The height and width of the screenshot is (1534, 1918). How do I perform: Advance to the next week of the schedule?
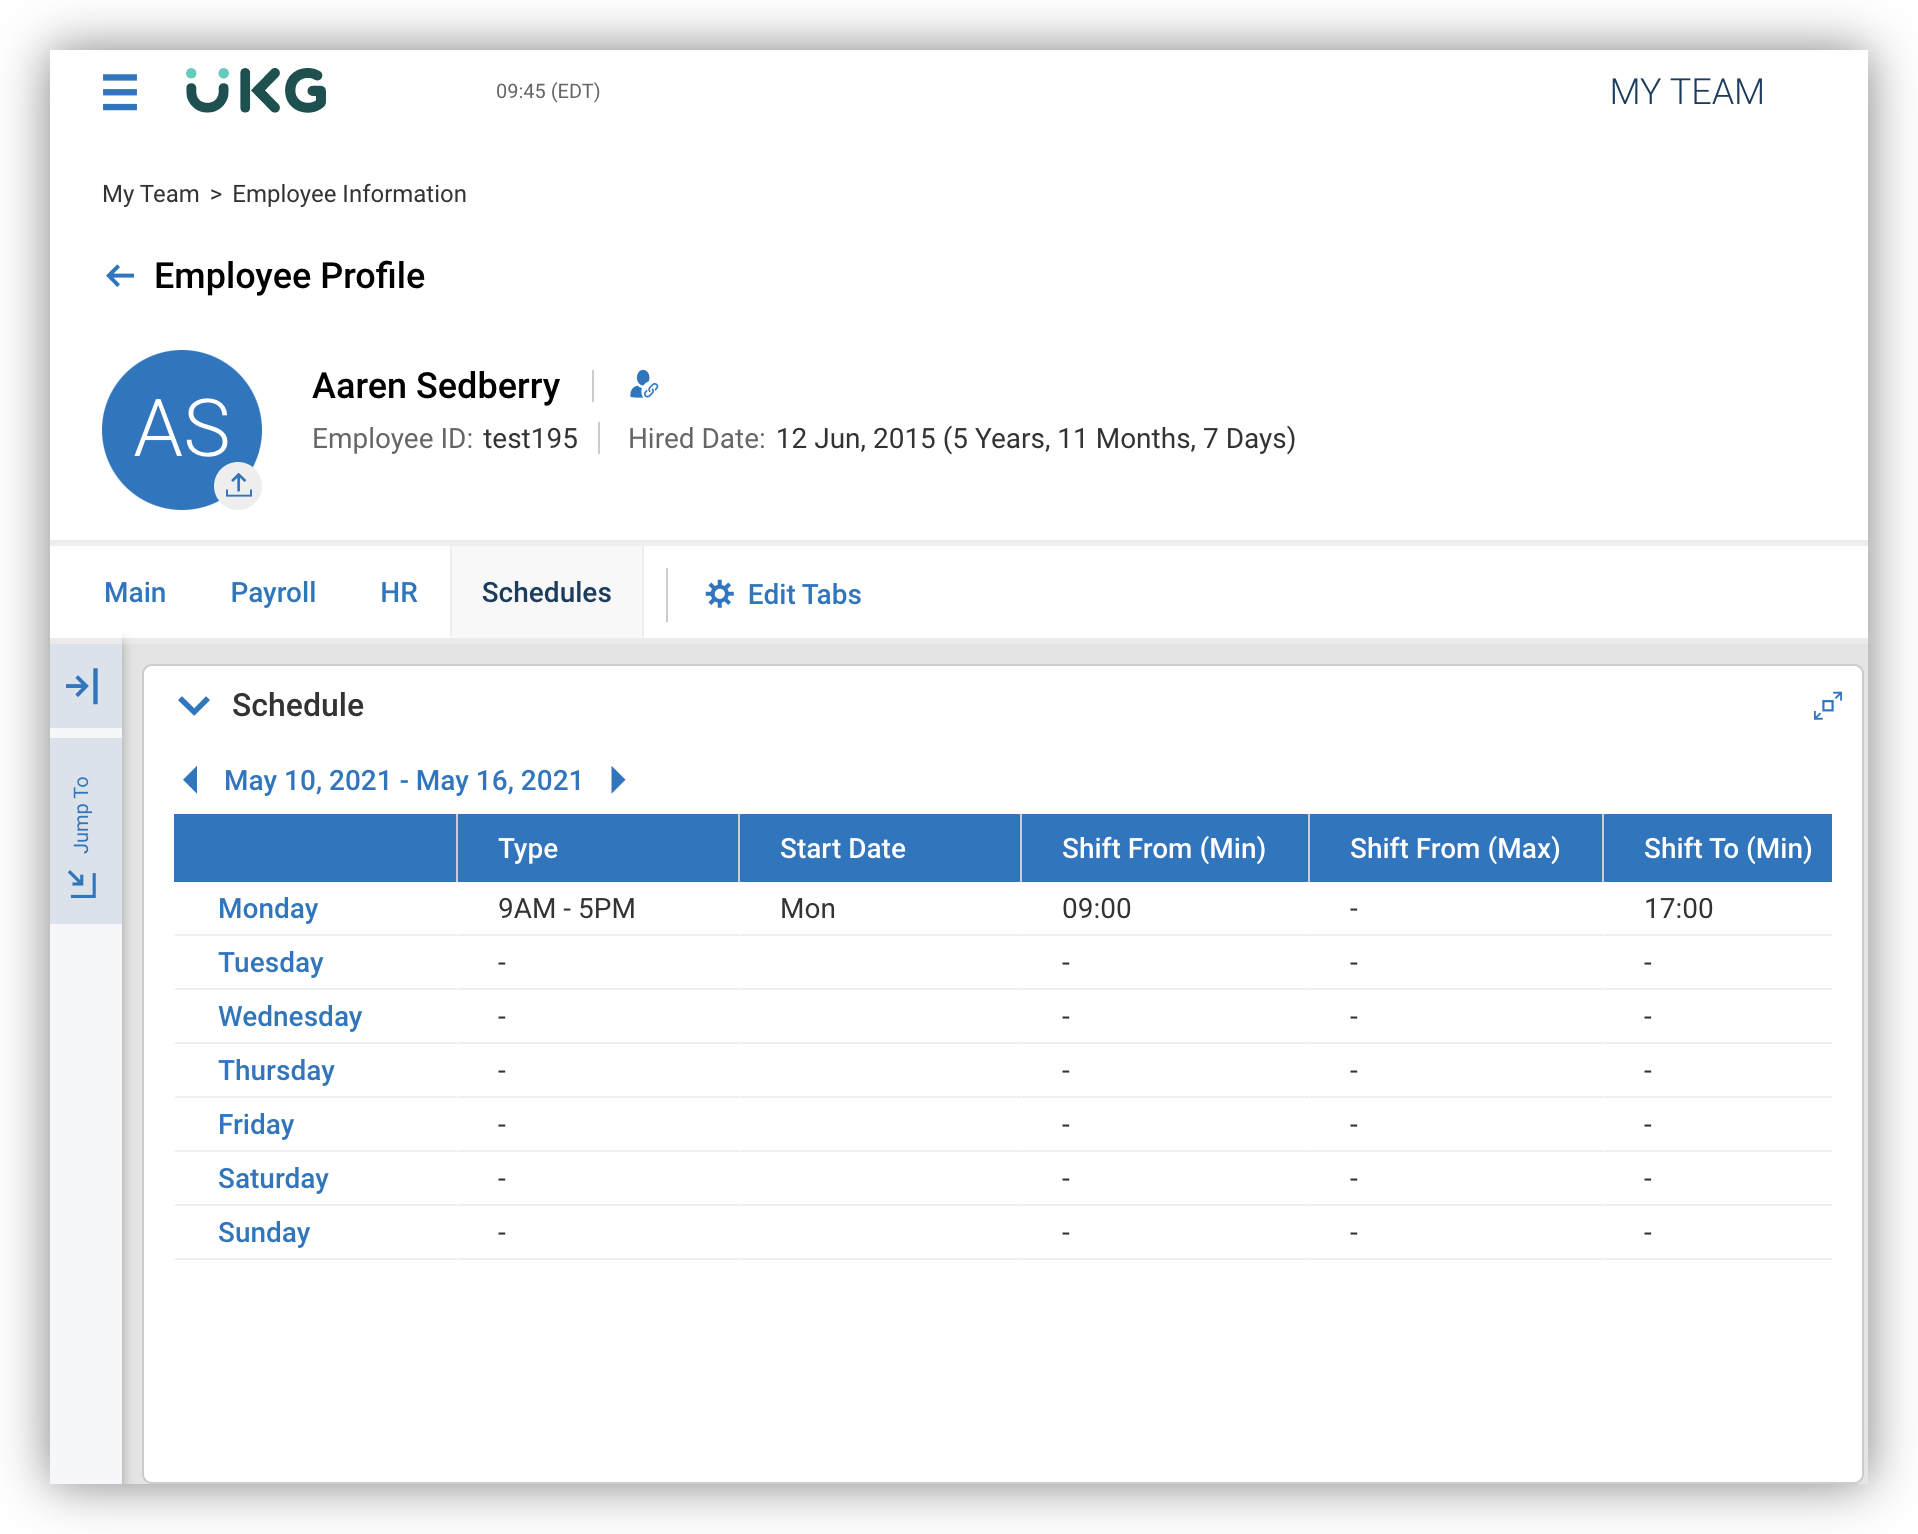[618, 780]
